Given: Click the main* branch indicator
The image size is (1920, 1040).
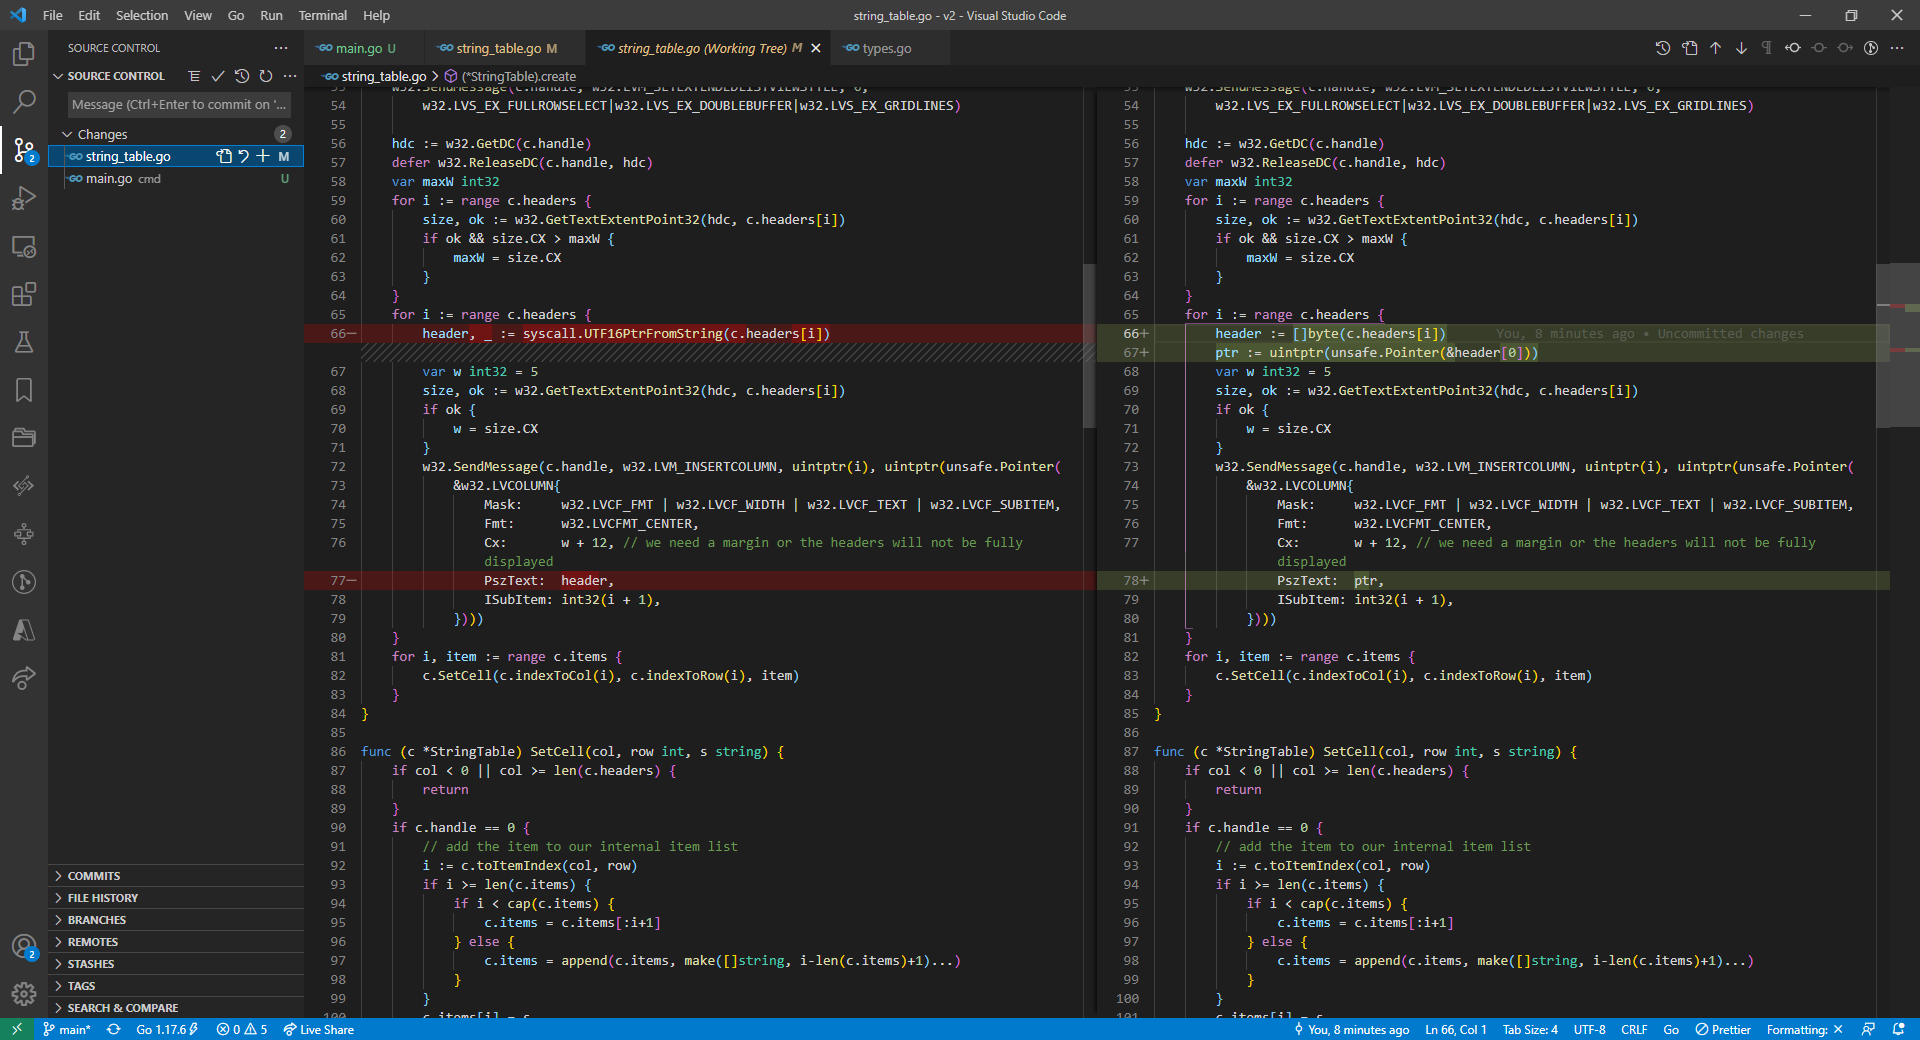Looking at the screenshot, I should (x=68, y=1029).
